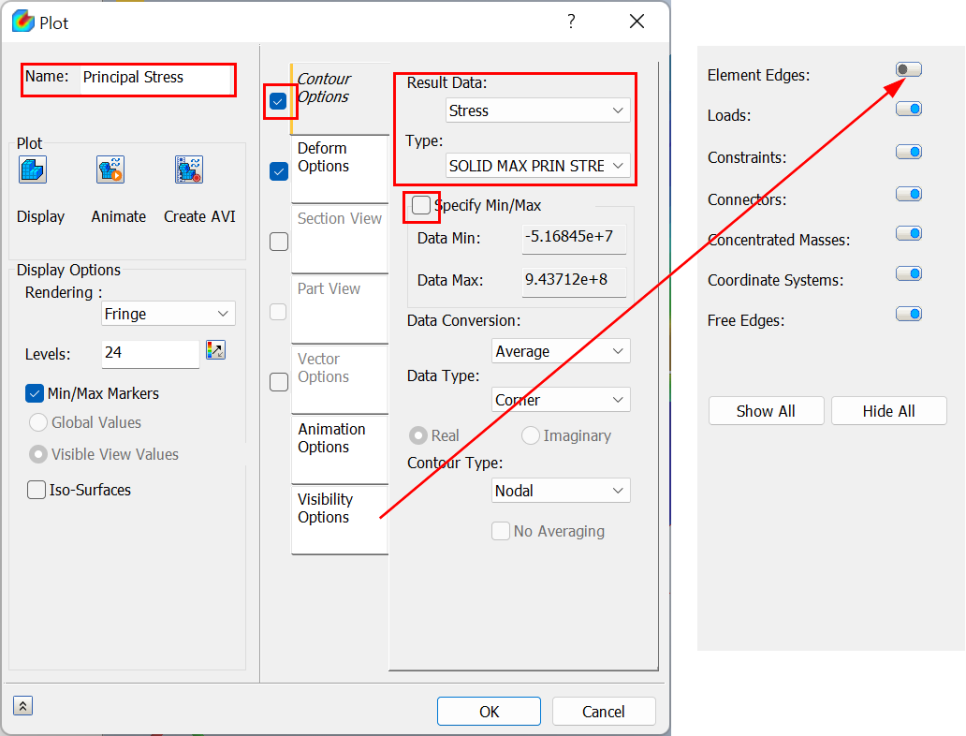Switch to the Visibility Options tab
Viewport: 966px width, 736px height.
(325, 508)
